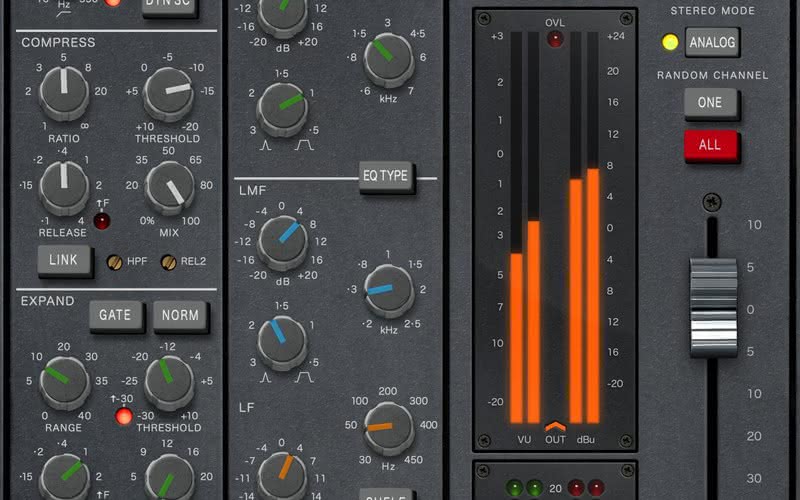Toggle the compressor LINK button
The width and height of the screenshot is (800, 500).
click(x=64, y=260)
